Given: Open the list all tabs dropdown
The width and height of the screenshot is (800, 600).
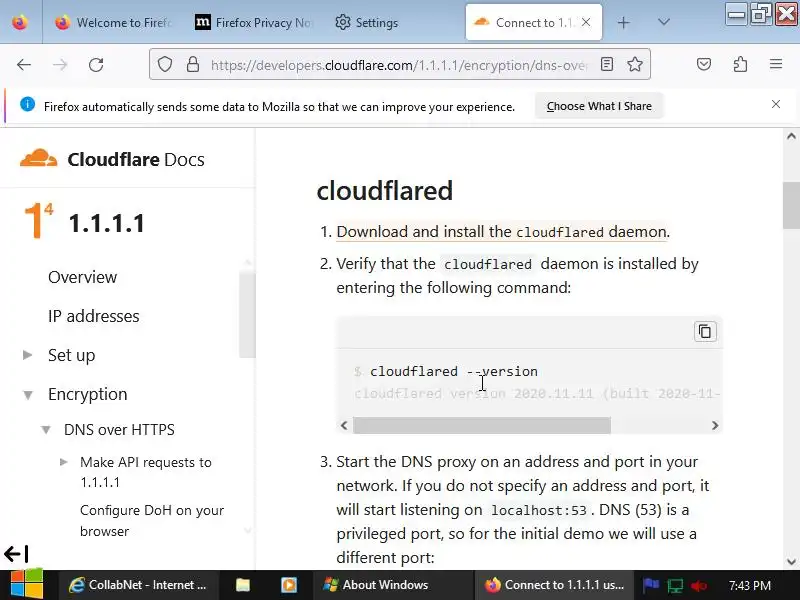Looking at the screenshot, I should [x=663, y=22].
